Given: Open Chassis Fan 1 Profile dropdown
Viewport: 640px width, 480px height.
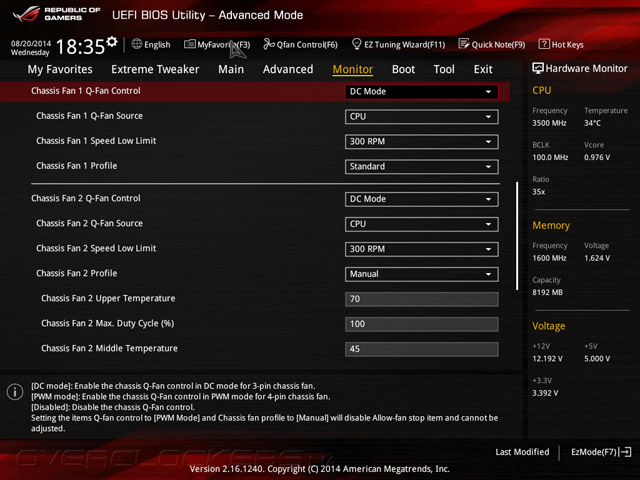Looking at the screenshot, I should pyautogui.click(x=422, y=167).
